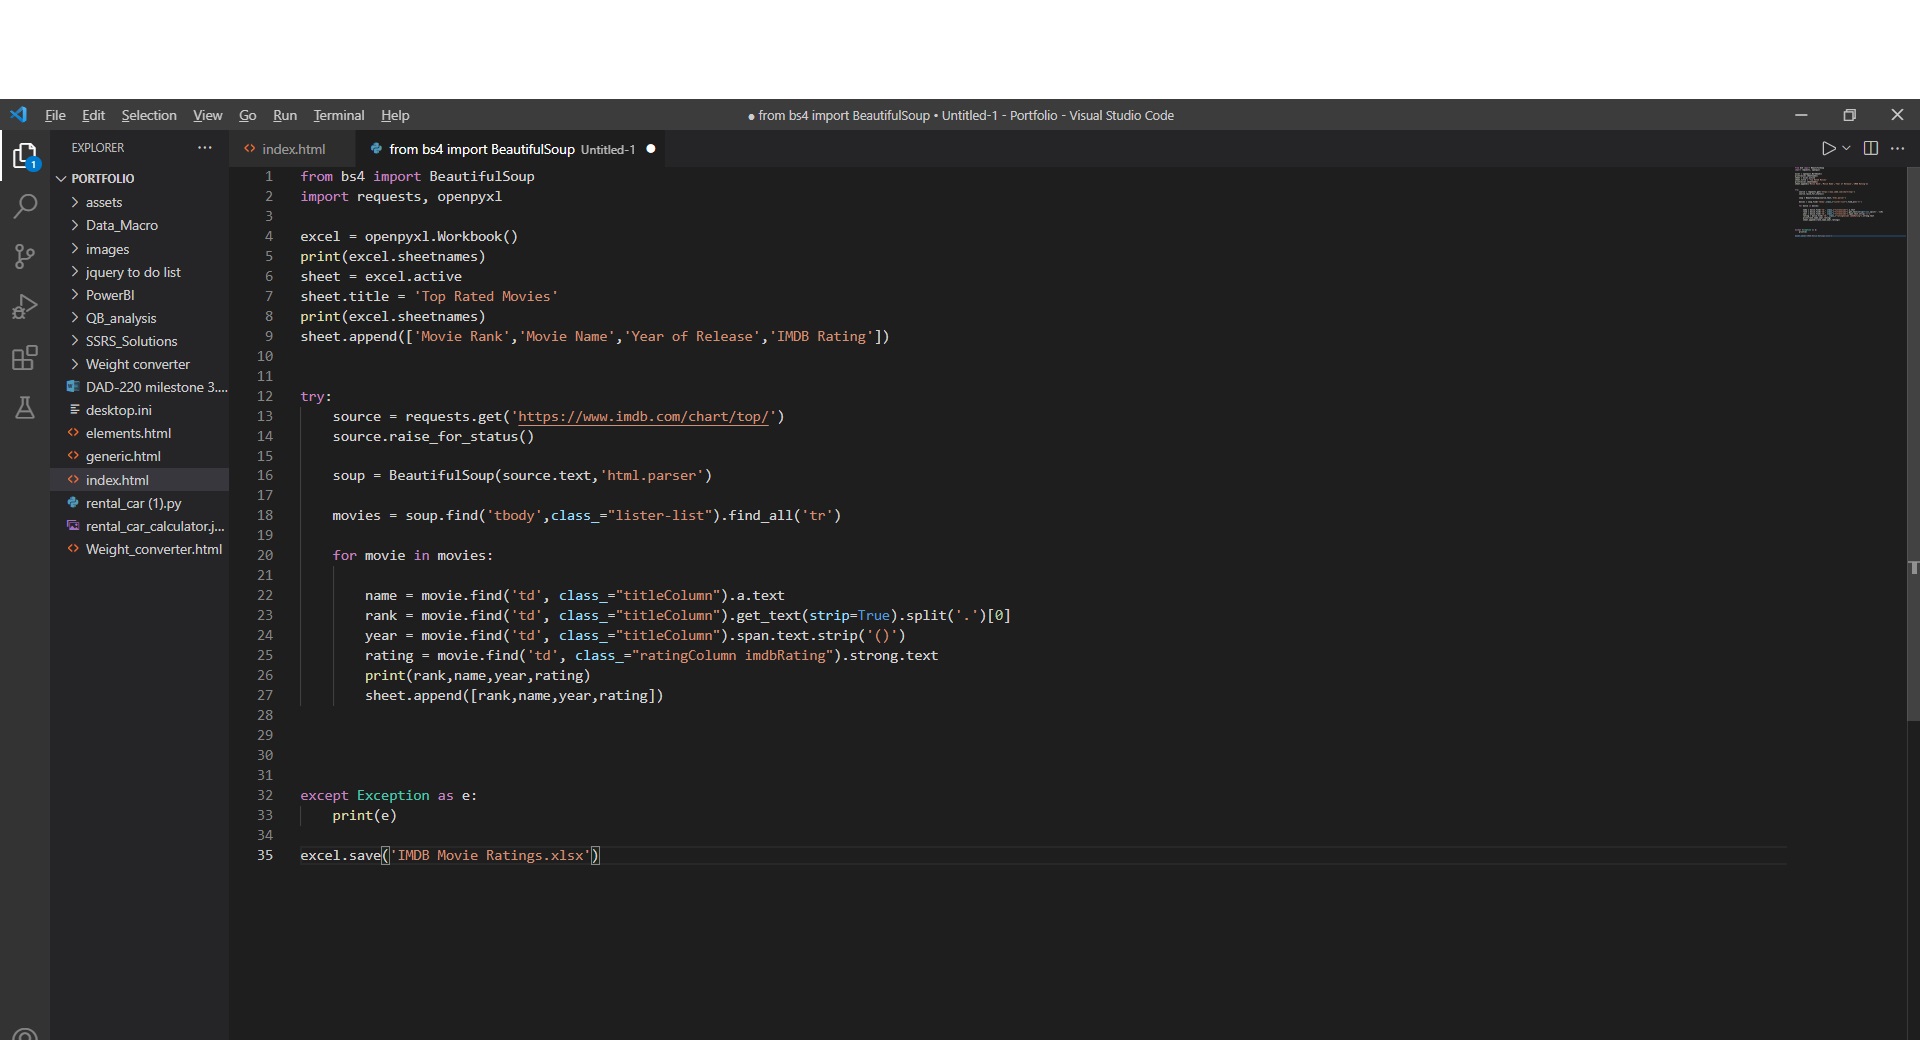Open Accounts icon in activity bar
1920x1040 pixels.
(25, 1033)
